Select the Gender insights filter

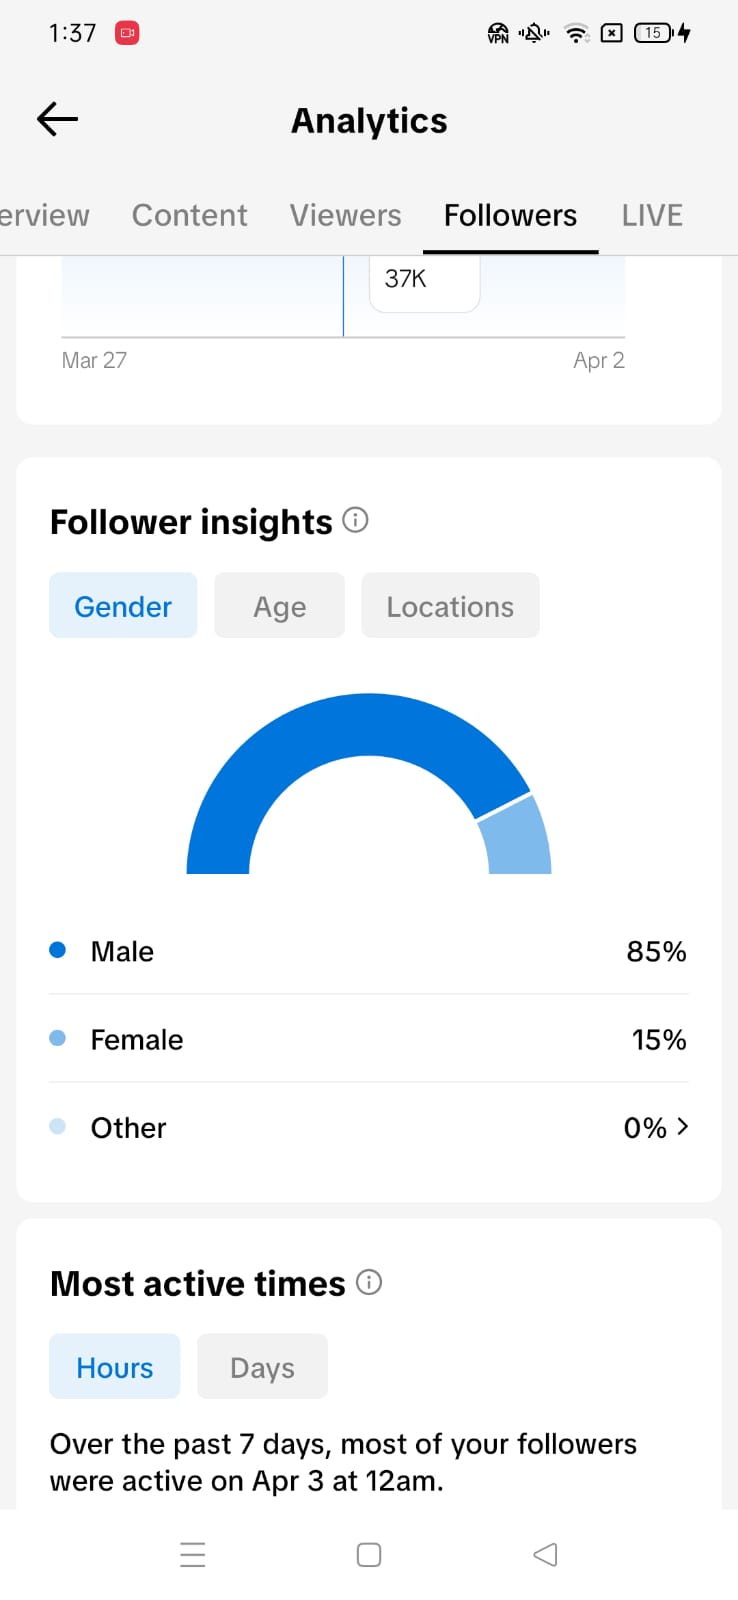[x=123, y=606]
